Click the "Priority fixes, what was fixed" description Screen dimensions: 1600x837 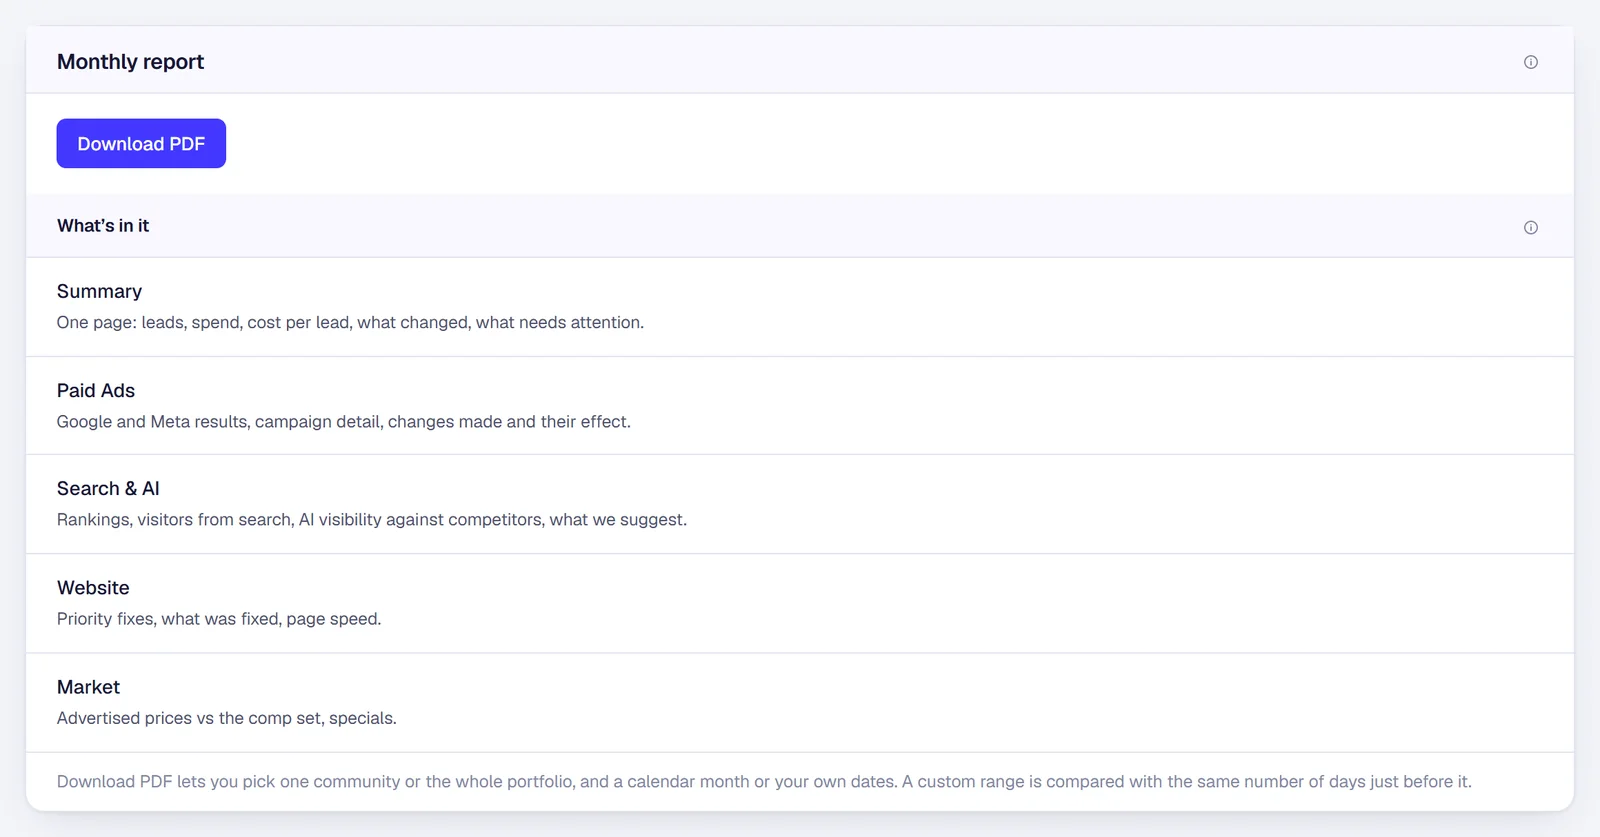tap(219, 618)
